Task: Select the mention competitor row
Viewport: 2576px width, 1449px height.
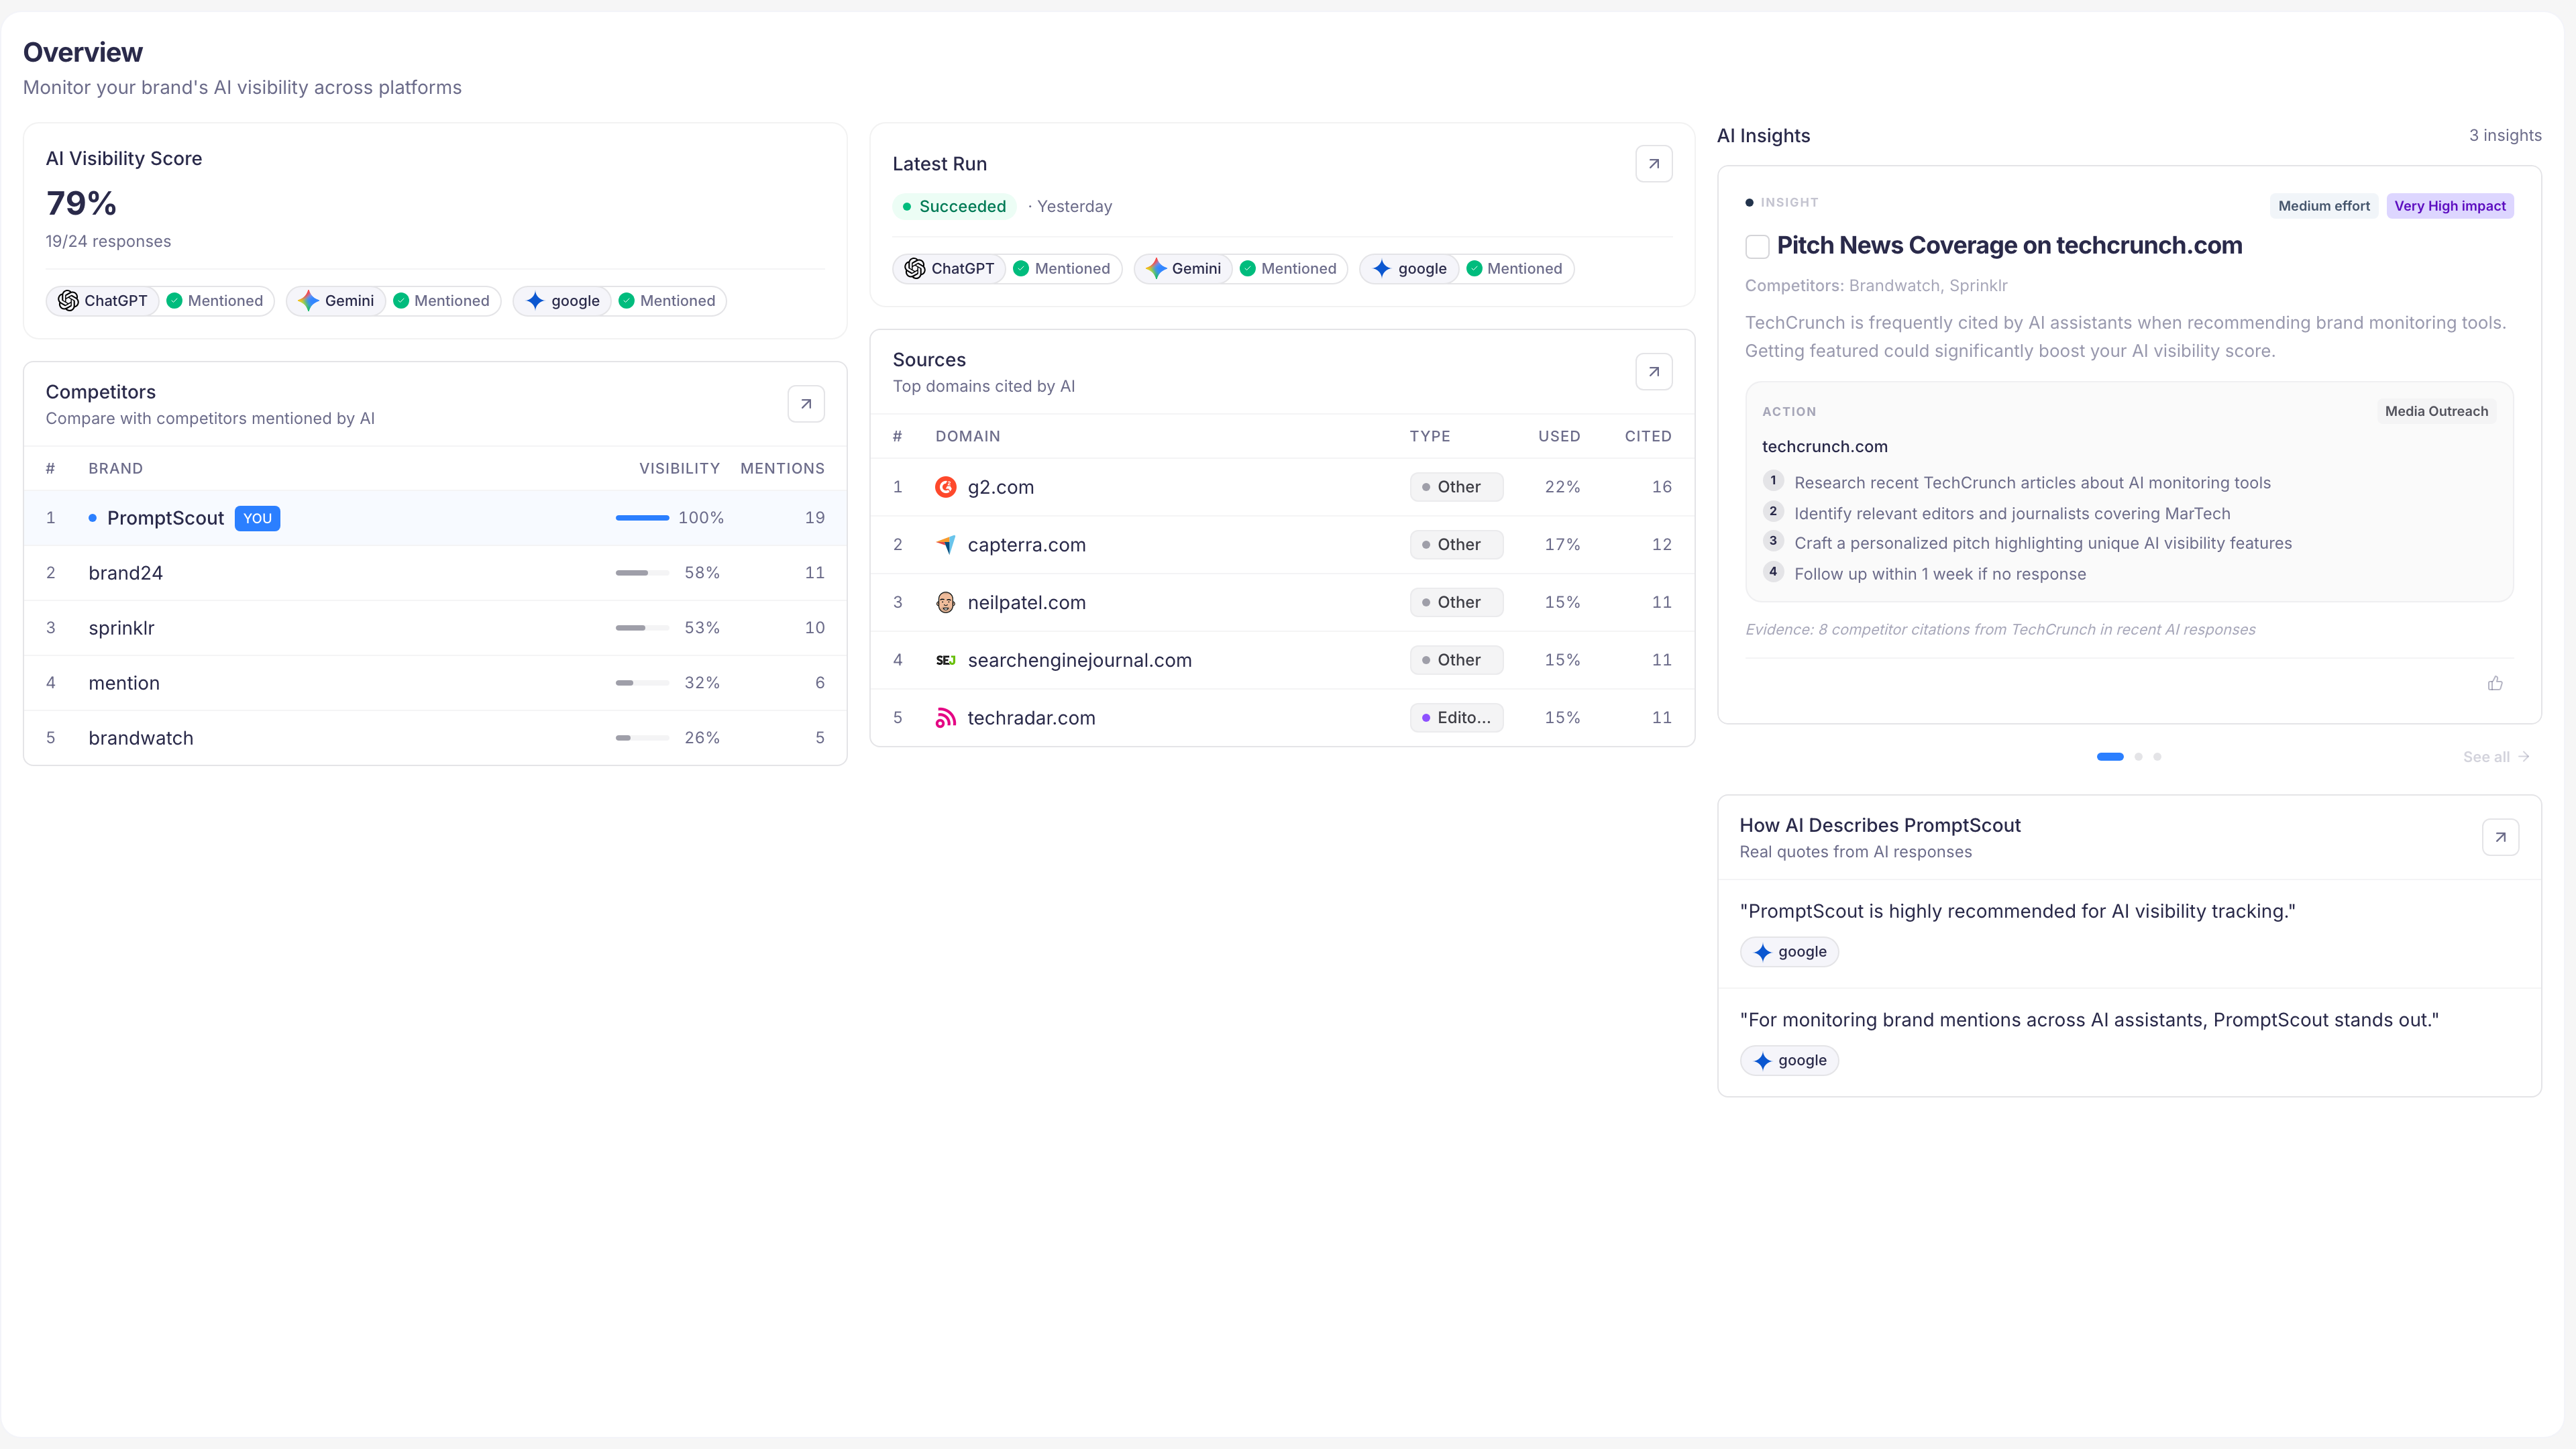Action: click(435, 683)
